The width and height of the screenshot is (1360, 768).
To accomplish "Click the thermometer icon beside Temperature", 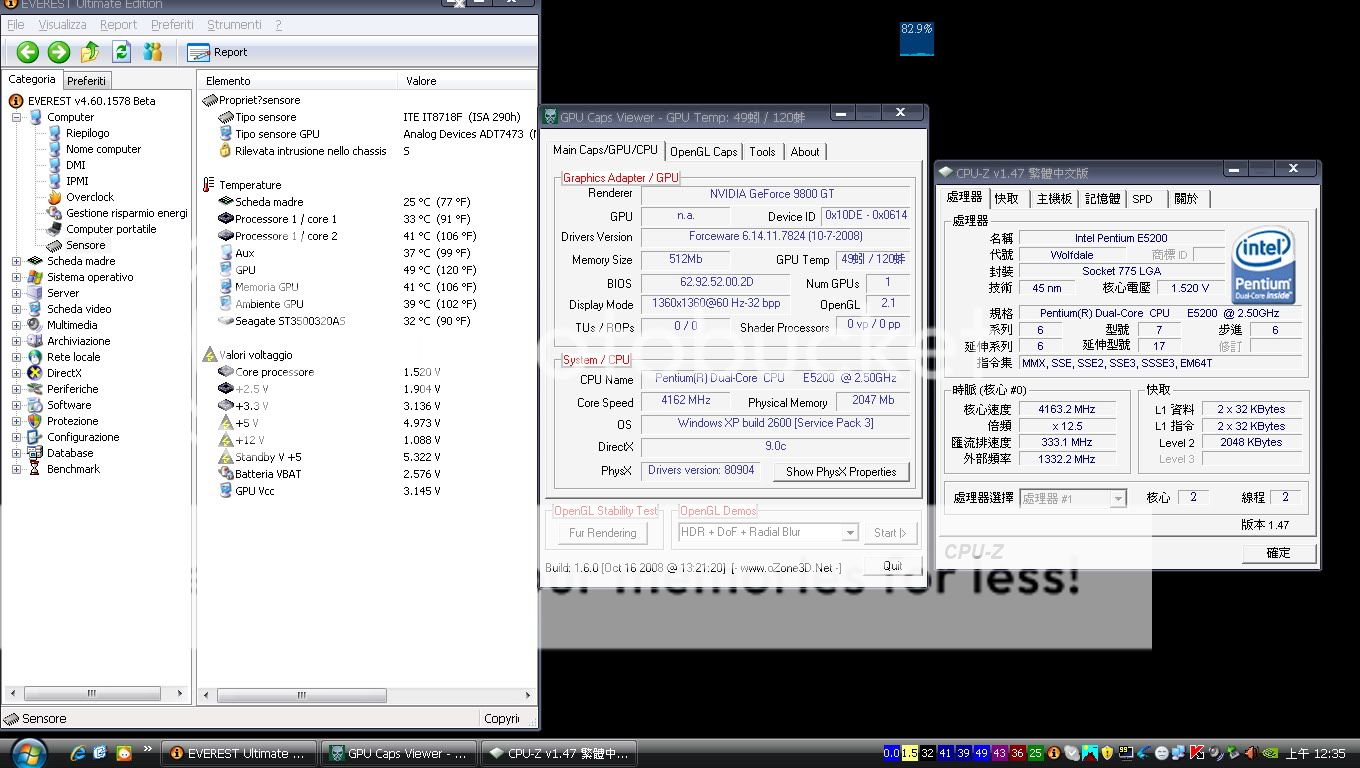I will point(209,185).
